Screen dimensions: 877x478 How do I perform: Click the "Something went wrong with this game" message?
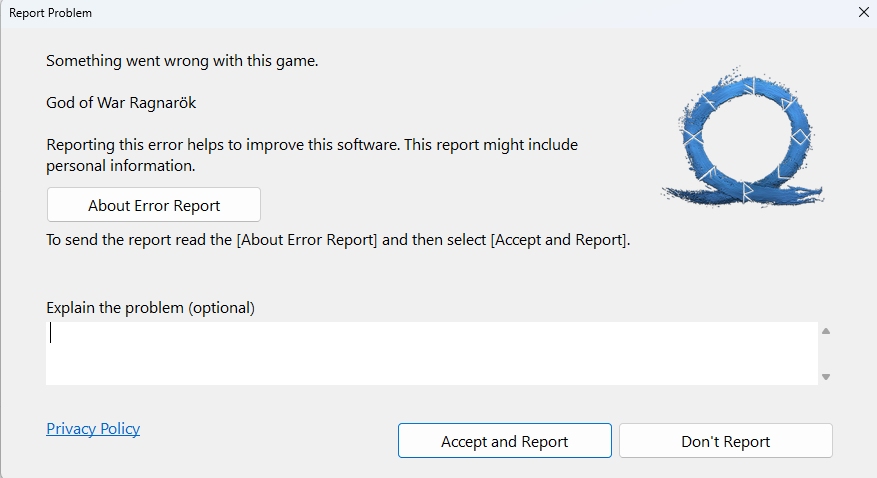182,61
